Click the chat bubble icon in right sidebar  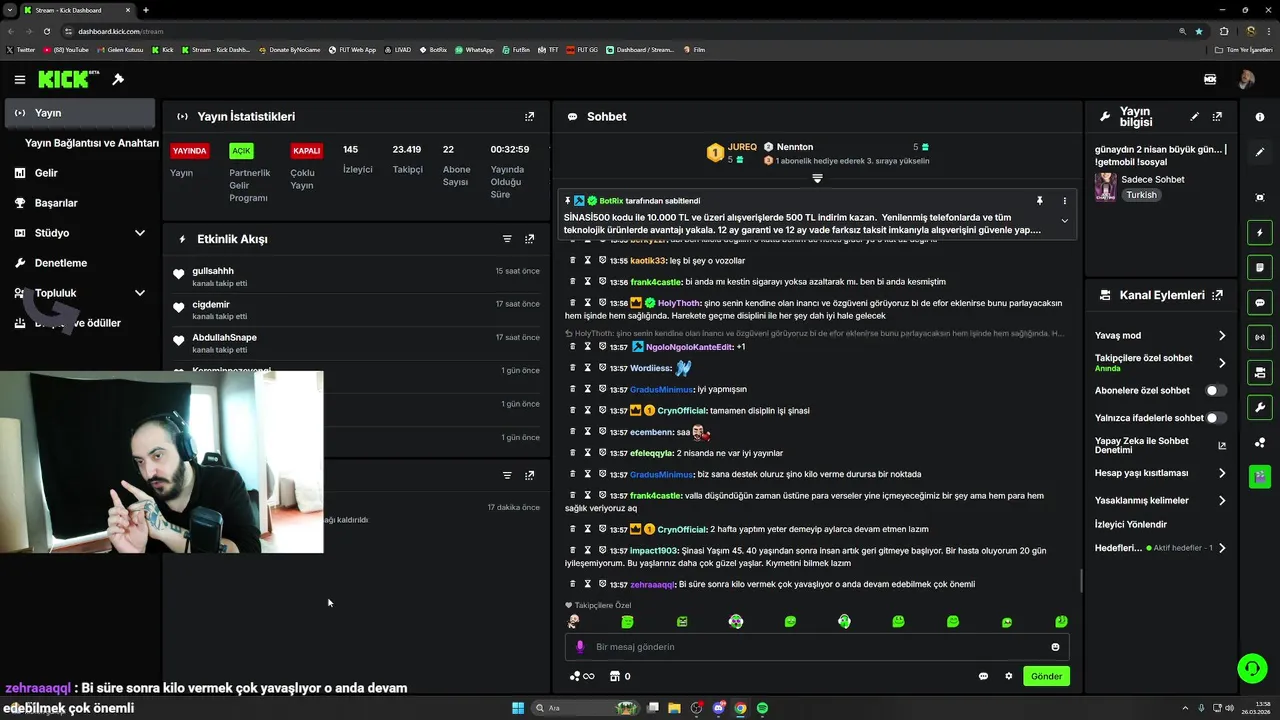click(1259, 303)
